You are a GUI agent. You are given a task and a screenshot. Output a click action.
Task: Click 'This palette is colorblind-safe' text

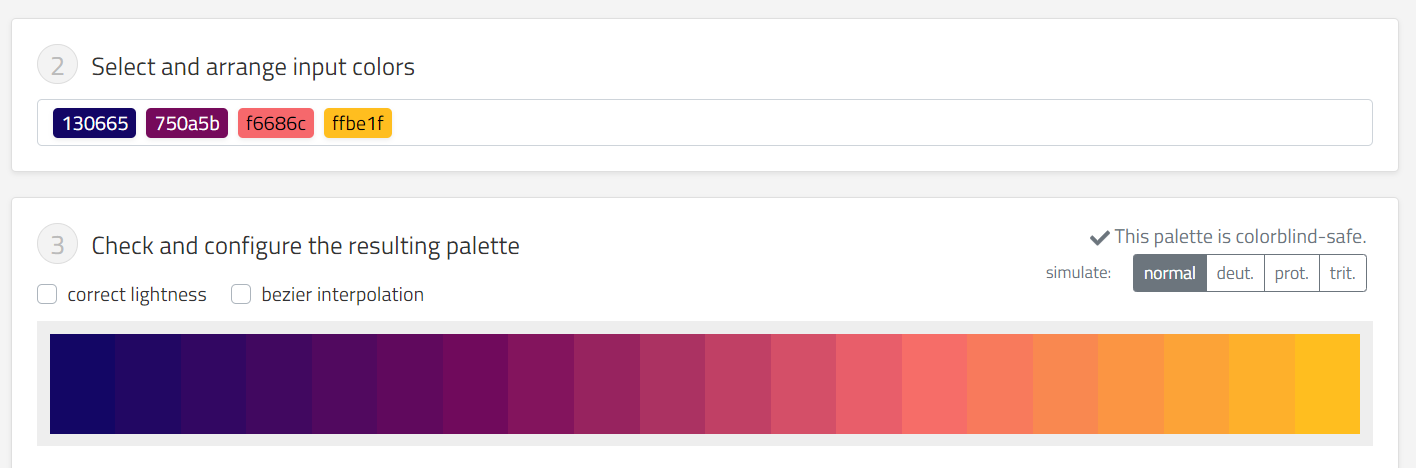pyautogui.click(x=1240, y=237)
